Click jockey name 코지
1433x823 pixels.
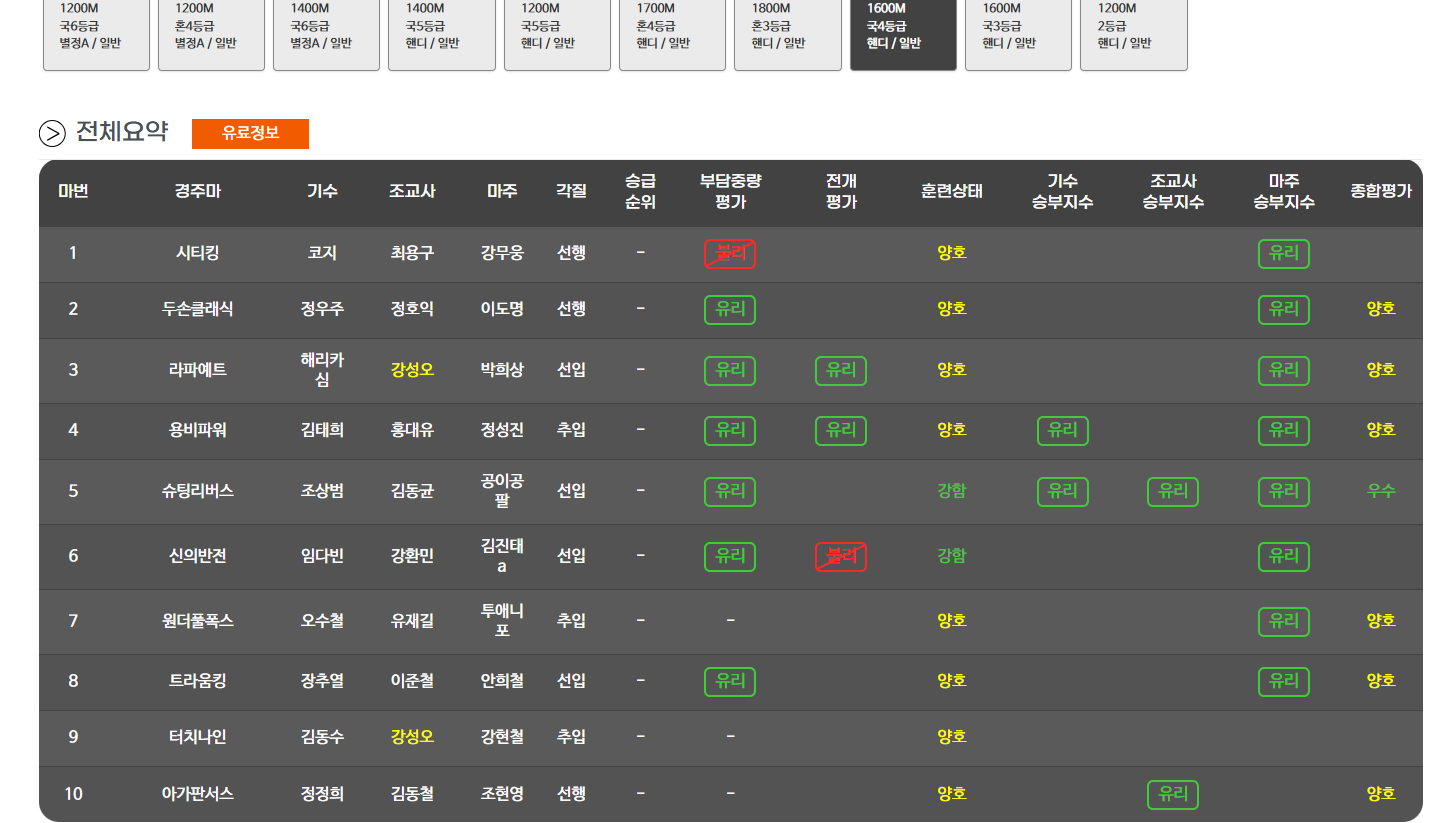pos(322,253)
